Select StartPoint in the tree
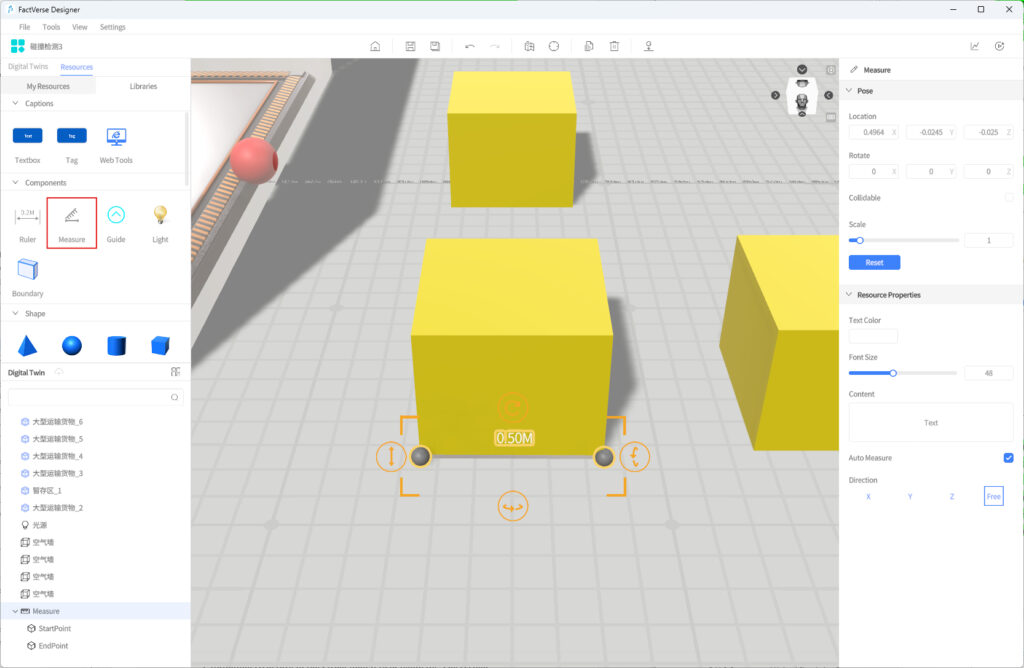 (55, 628)
